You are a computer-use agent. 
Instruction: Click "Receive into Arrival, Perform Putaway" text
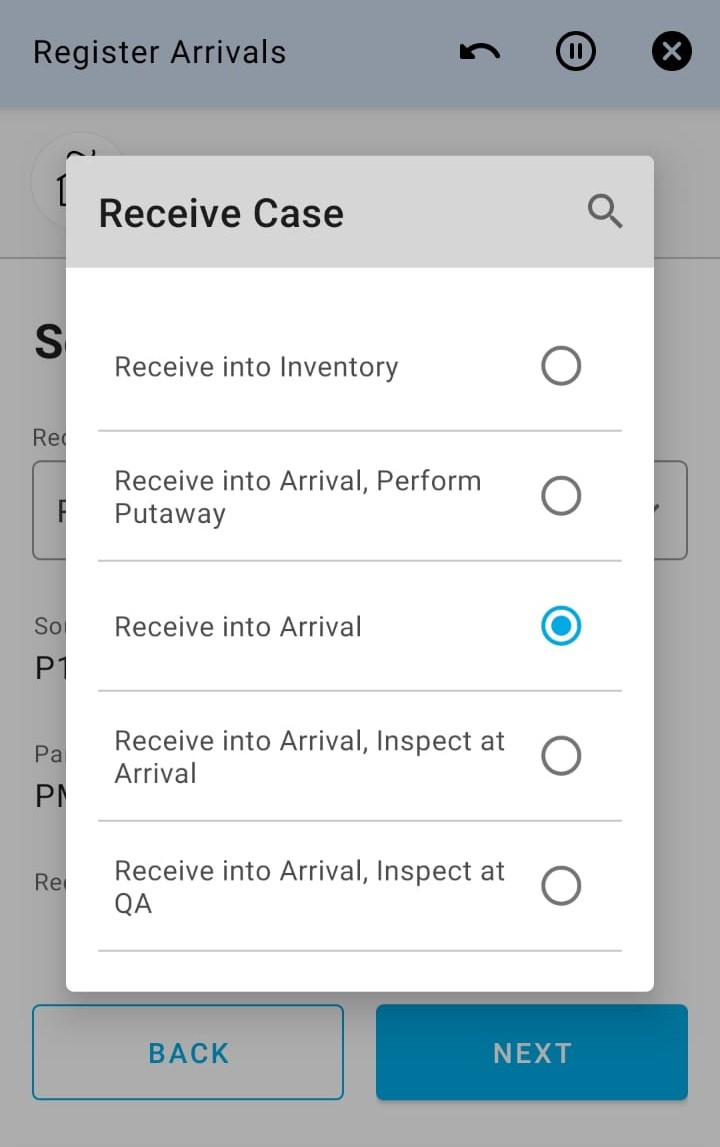[x=297, y=497]
